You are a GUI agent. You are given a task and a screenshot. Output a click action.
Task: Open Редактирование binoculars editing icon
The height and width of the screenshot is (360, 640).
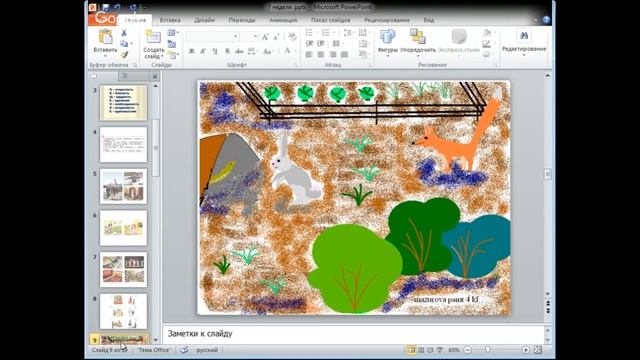tap(524, 36)
